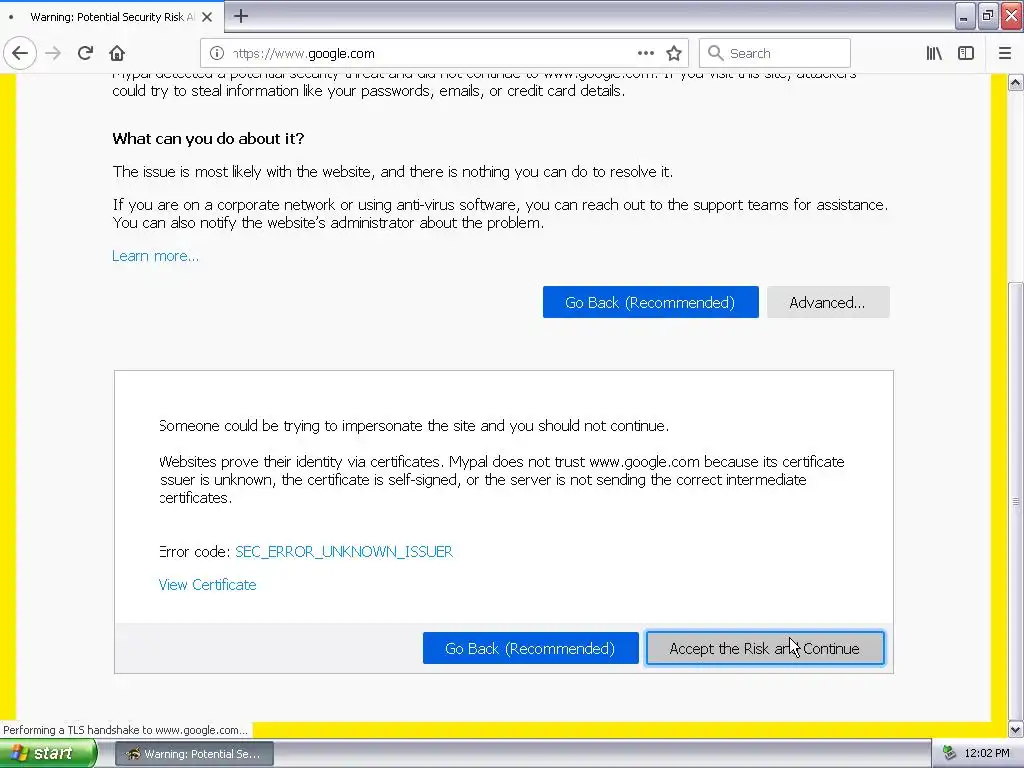This screenshot has height=768, width=1024.
Task: Reload the current page
Action: [x=85, y=54]
